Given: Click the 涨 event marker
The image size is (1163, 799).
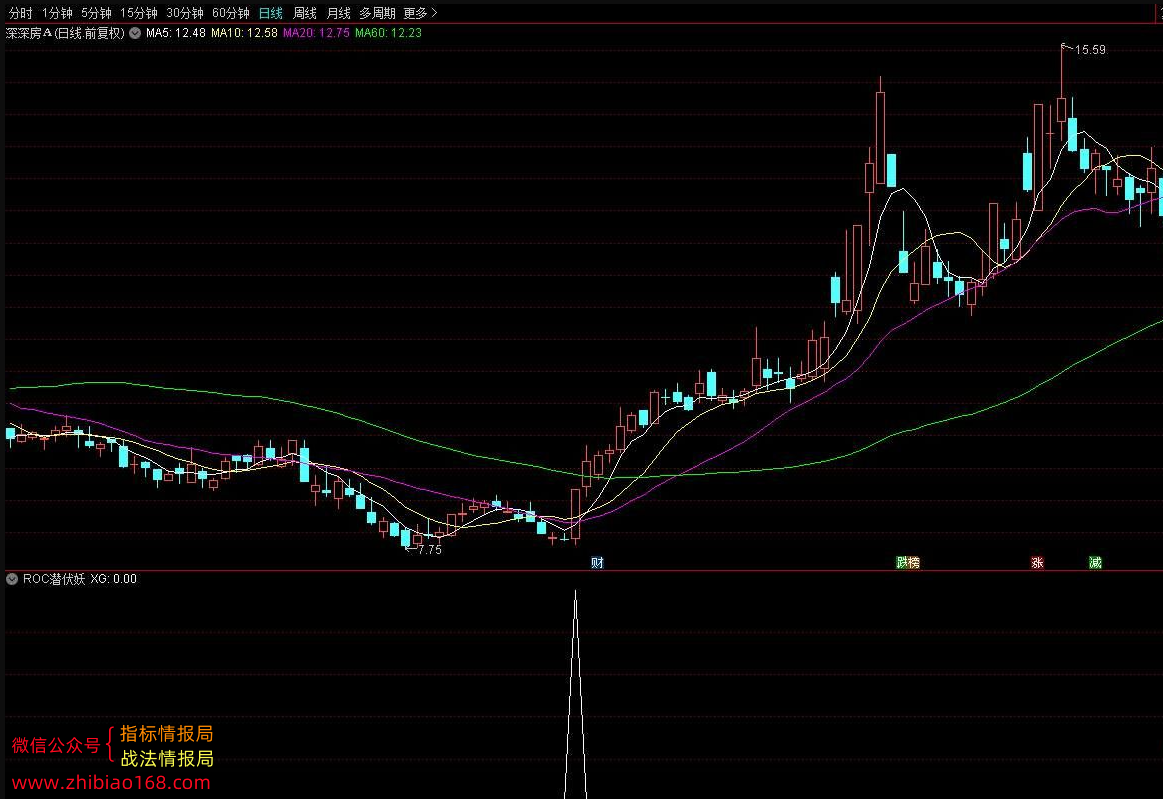Looking at the screenshot, I should tap(1038, 562).
